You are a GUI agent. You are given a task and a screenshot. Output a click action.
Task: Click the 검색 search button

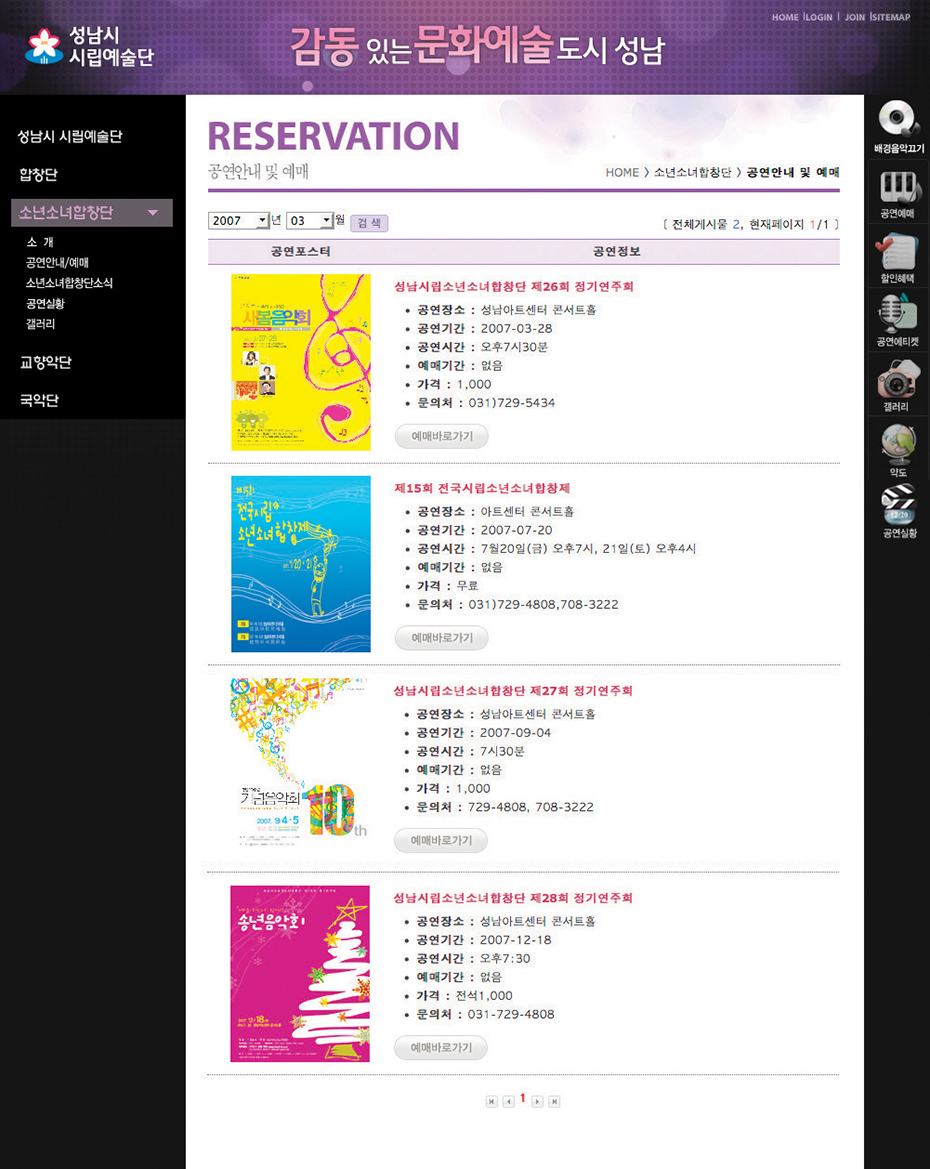(x=369, y=222)
